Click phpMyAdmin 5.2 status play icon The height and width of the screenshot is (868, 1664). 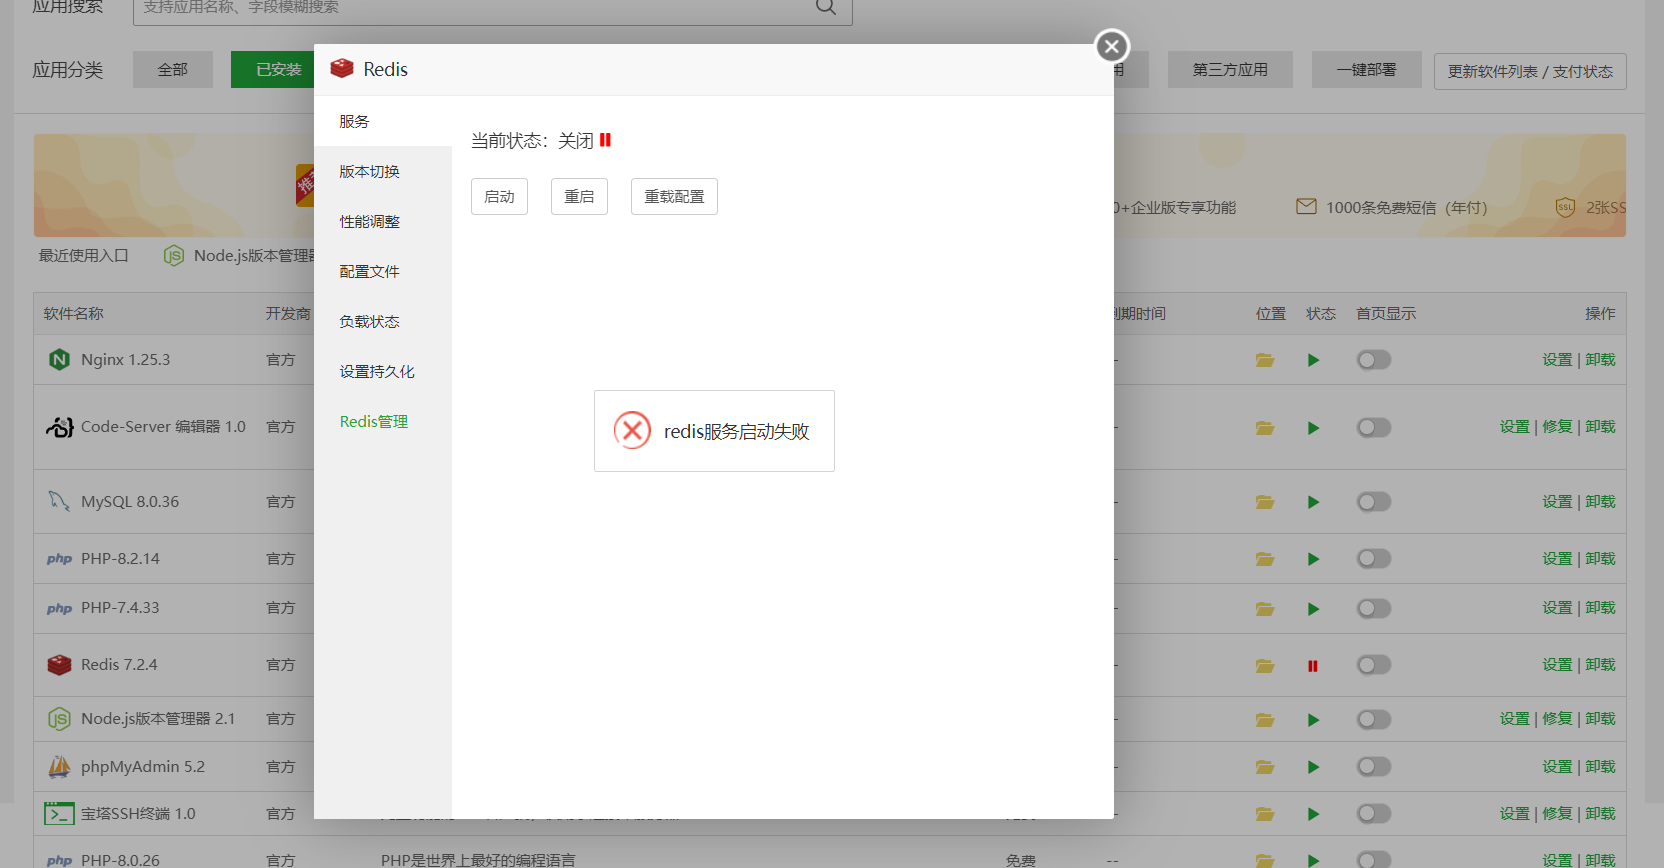coord(1313,767)
